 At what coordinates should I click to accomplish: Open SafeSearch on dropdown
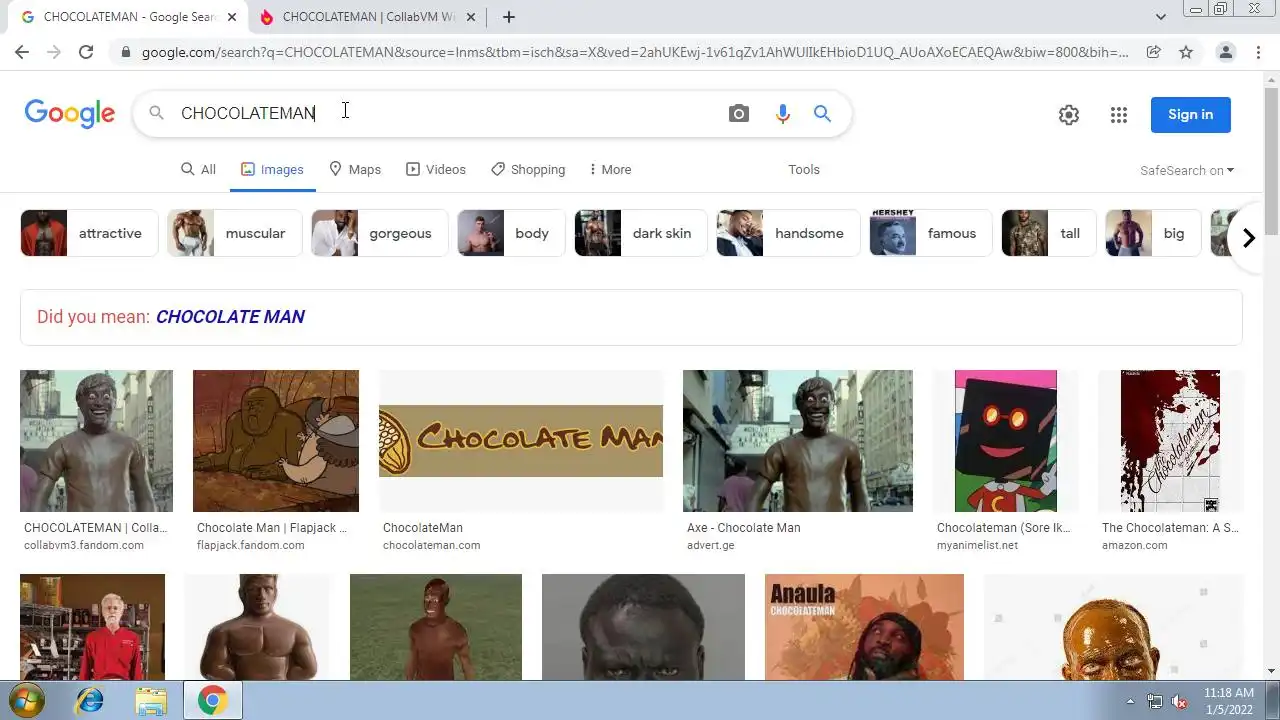click(1187, 171)
